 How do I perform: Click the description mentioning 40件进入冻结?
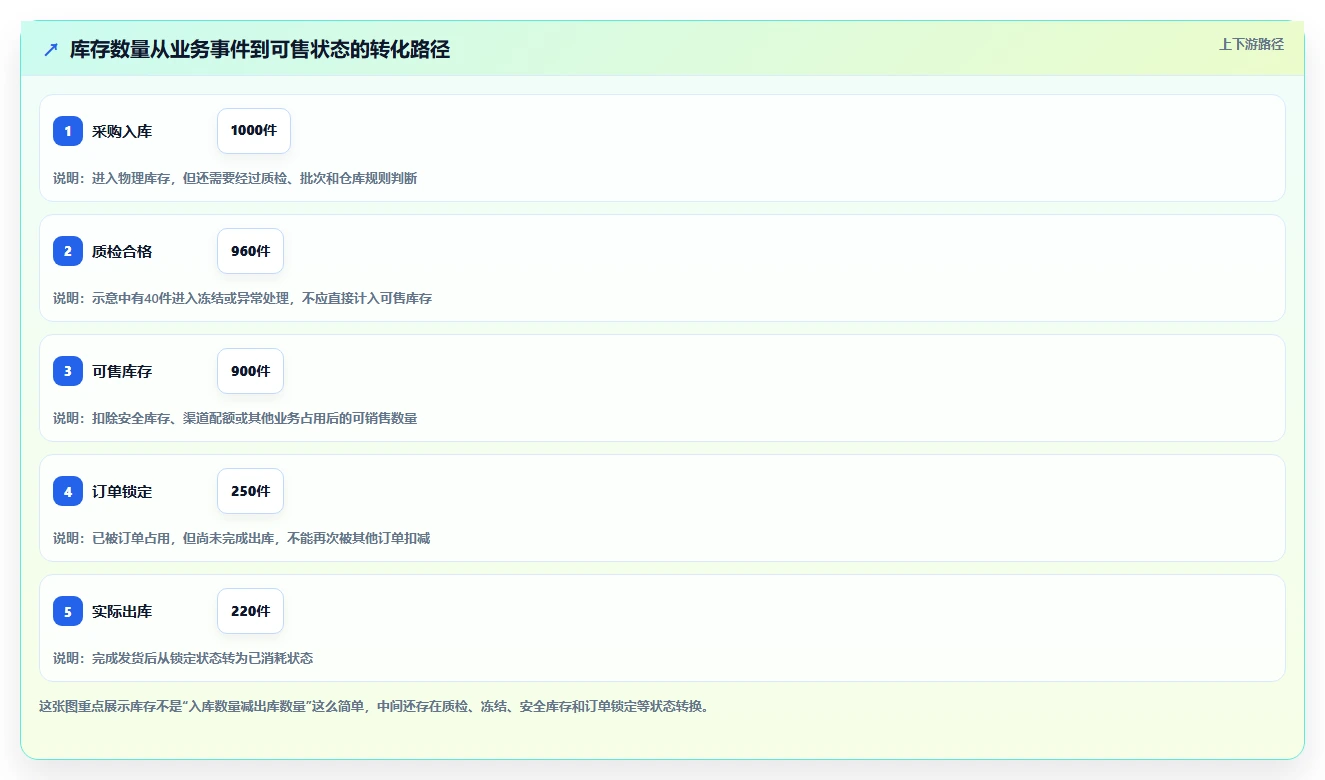pos(242,298)
